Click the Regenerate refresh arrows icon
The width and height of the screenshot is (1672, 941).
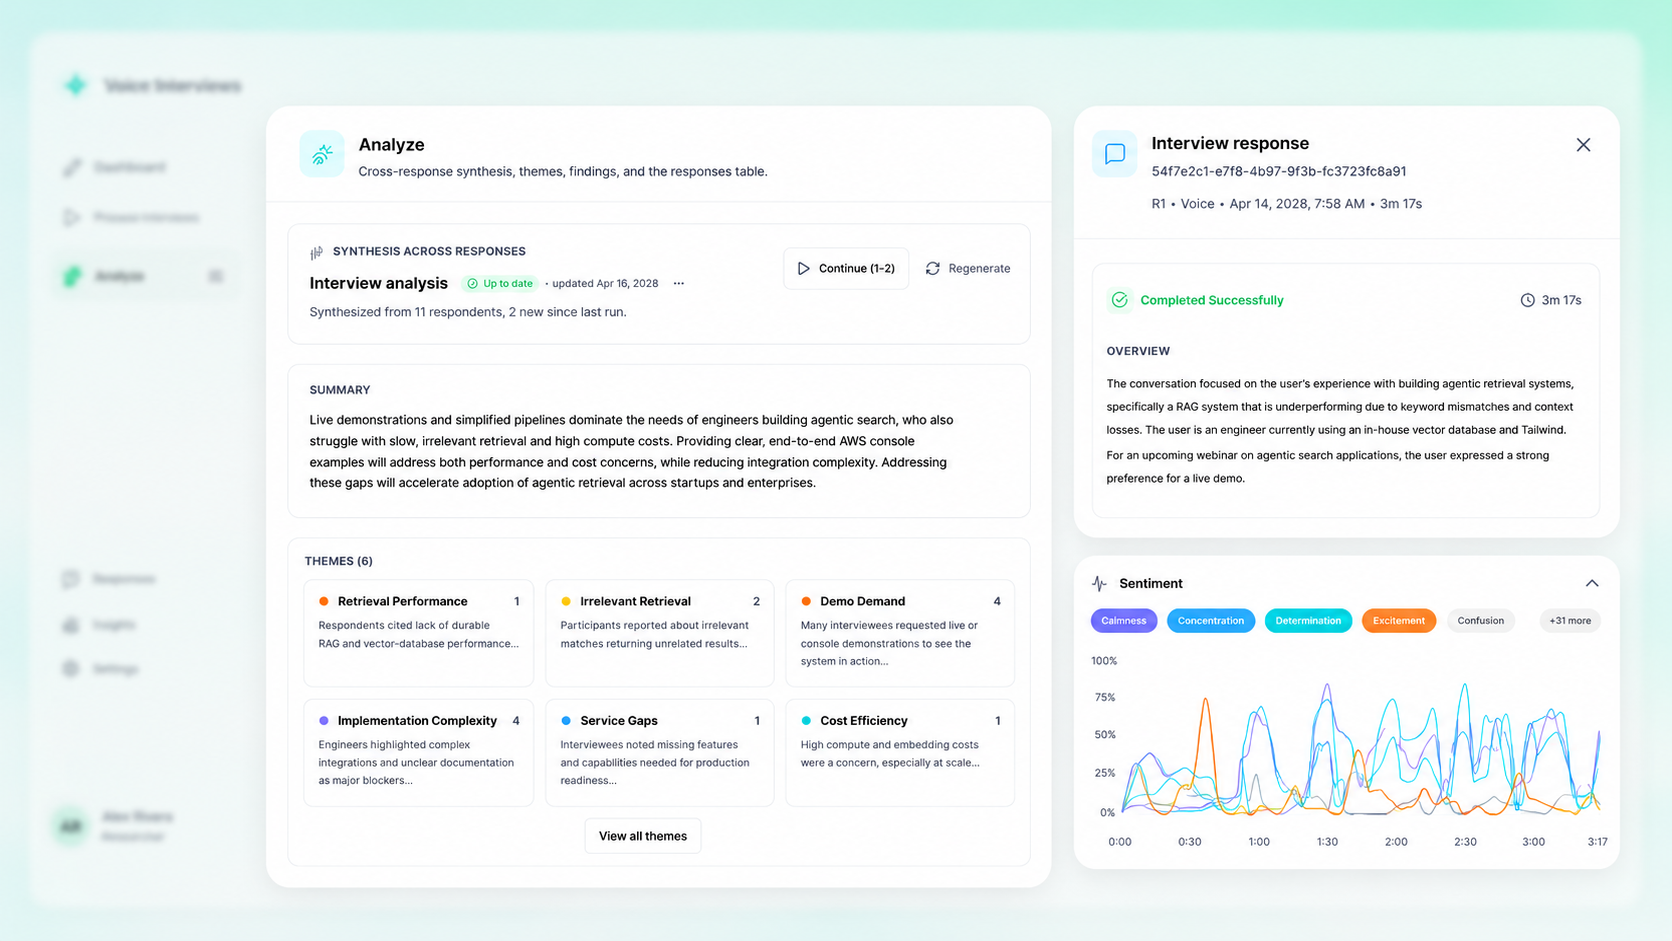tap(933, 268)
